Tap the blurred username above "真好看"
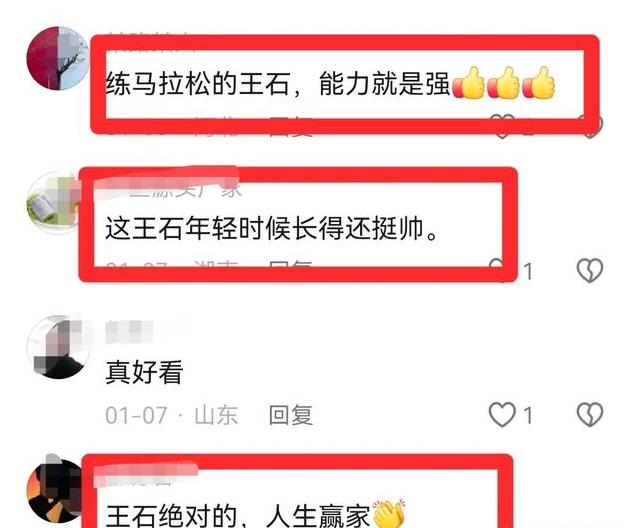Viewport: 636px width, 528px height. pos(130,332)
